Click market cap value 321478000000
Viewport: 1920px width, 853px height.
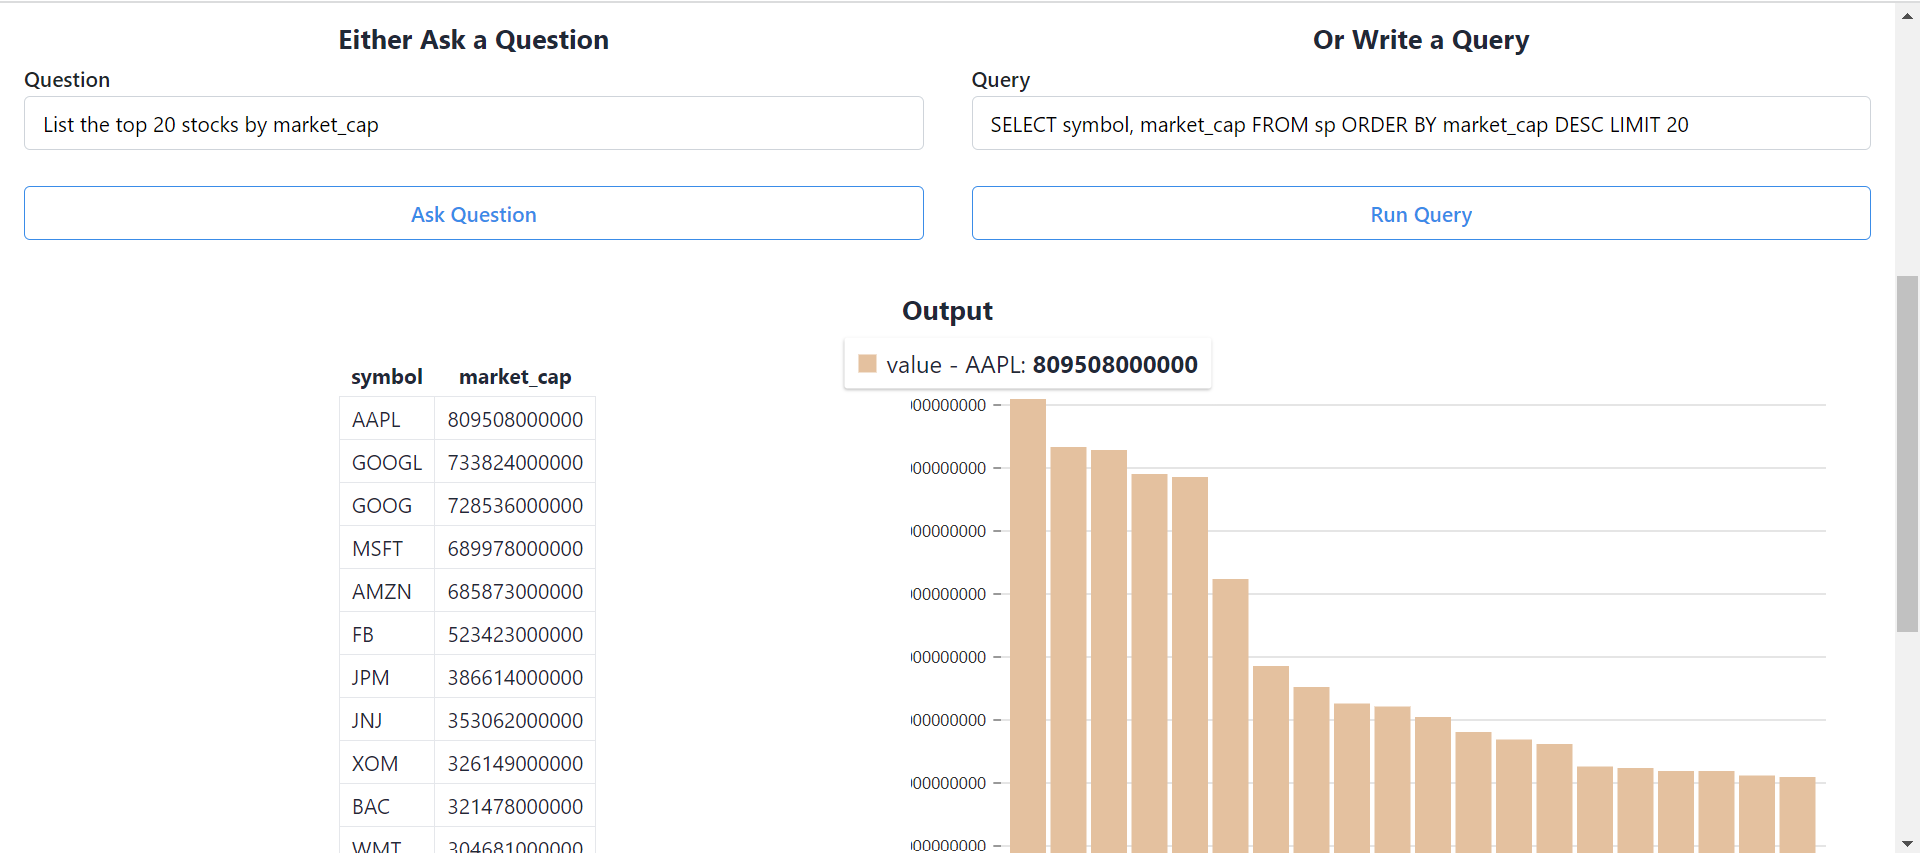click(x=515, y=806)
